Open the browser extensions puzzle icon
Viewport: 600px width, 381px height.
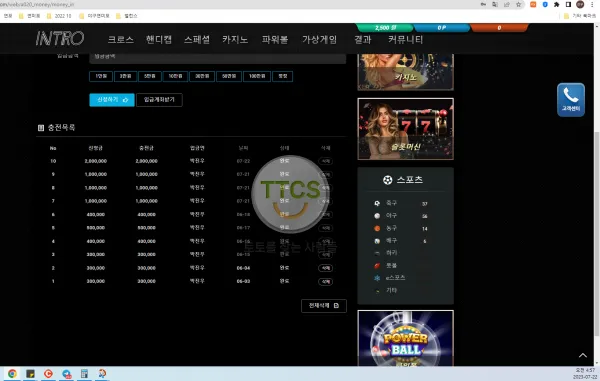pyautogui.click(x=557, y=5)
